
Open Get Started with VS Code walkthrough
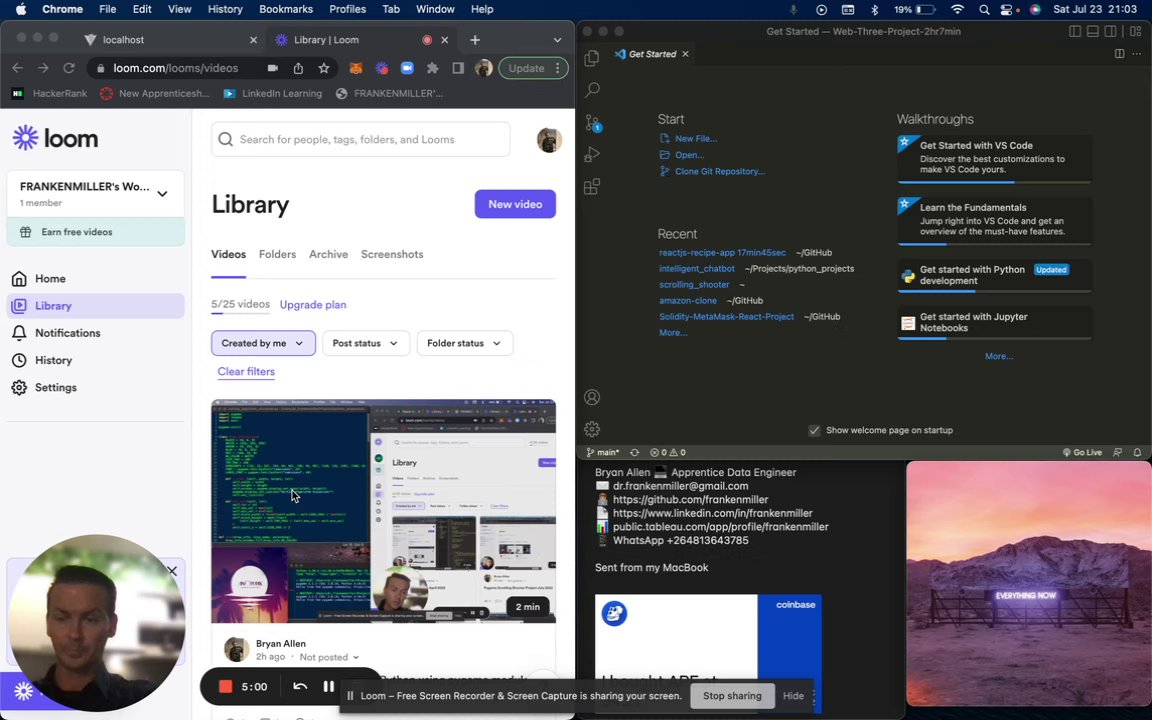pos(994,157)
